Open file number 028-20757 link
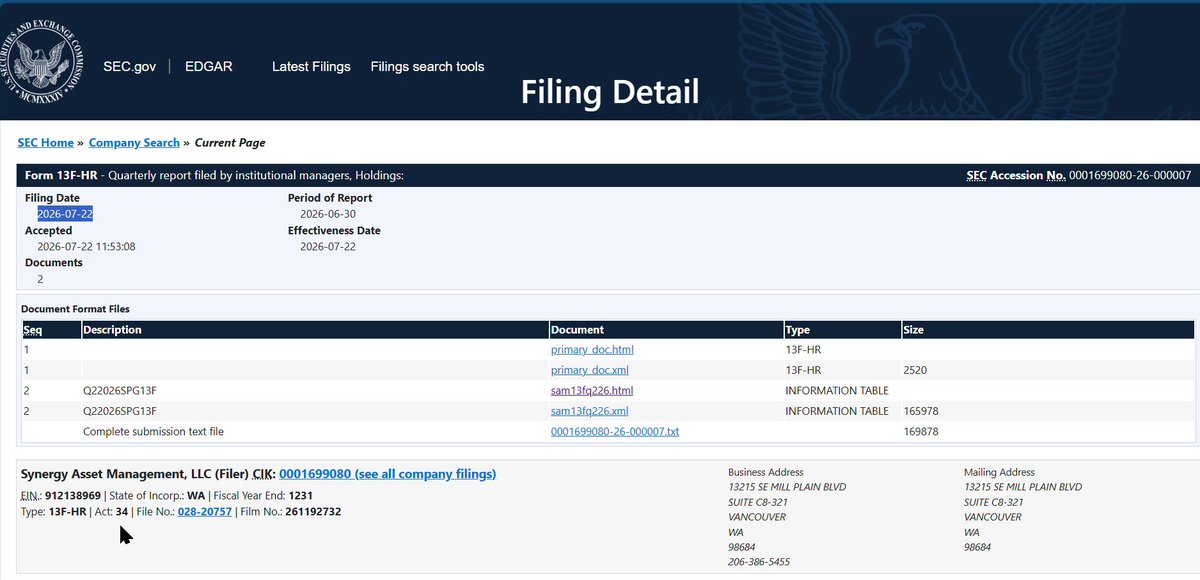 tap(205, 512)
